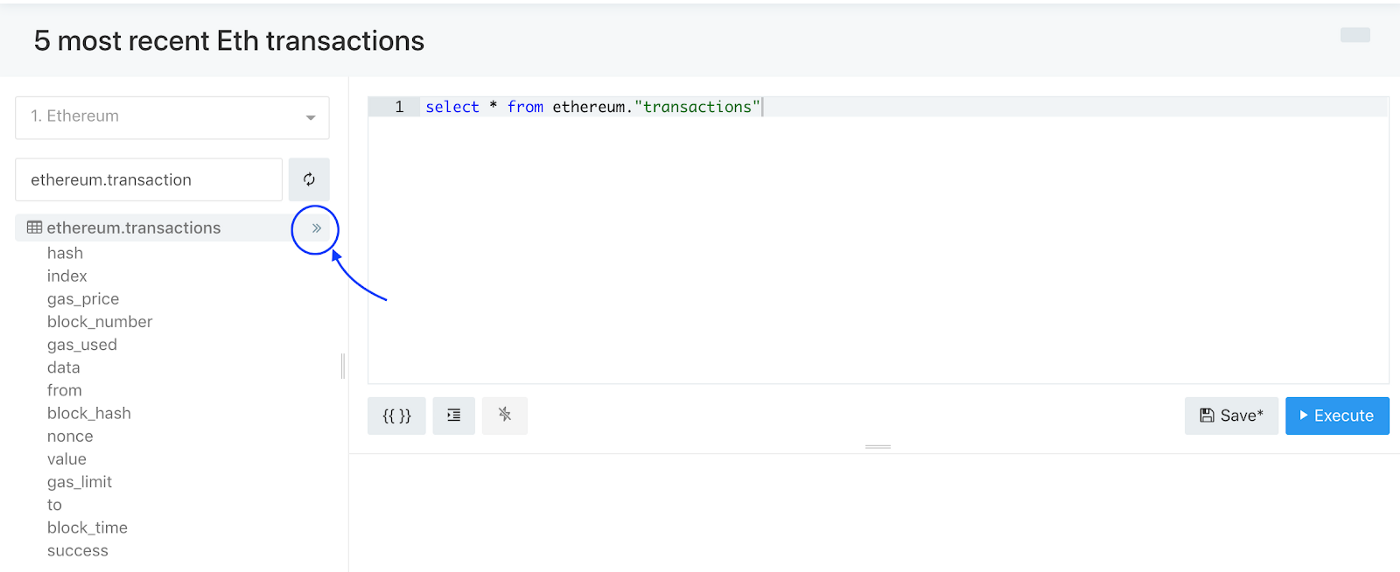Select the to column
This screenshot has width=1400, height=572.
click(x=54, y=506)
